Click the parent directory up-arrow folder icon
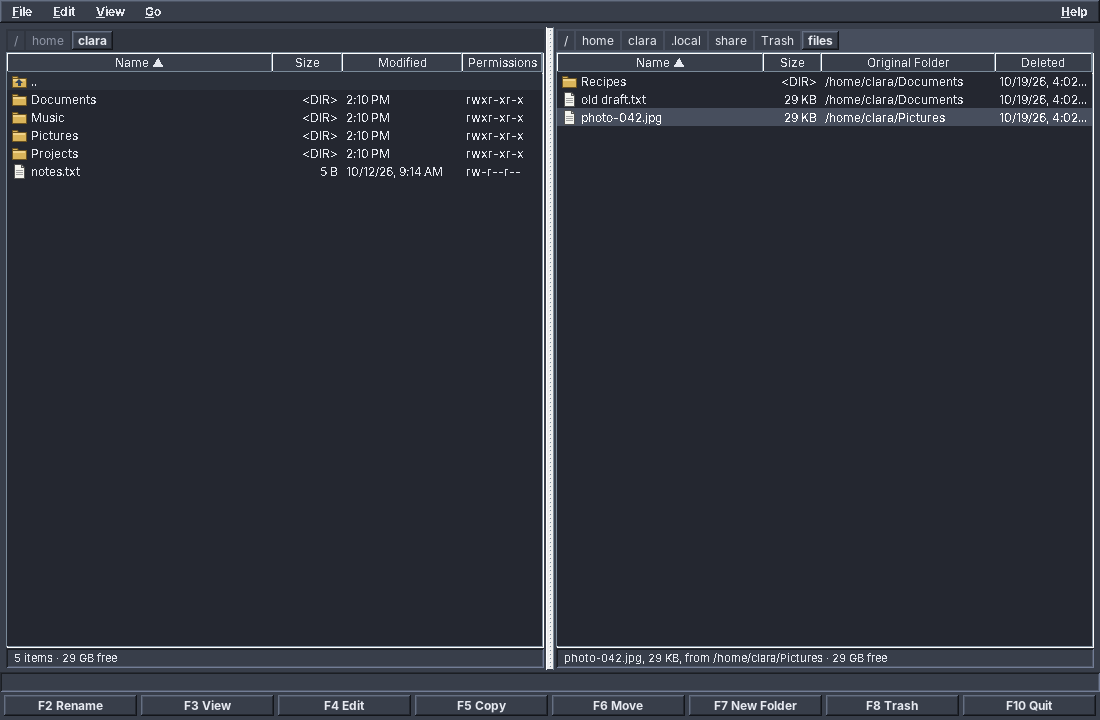 click(20, 82)
